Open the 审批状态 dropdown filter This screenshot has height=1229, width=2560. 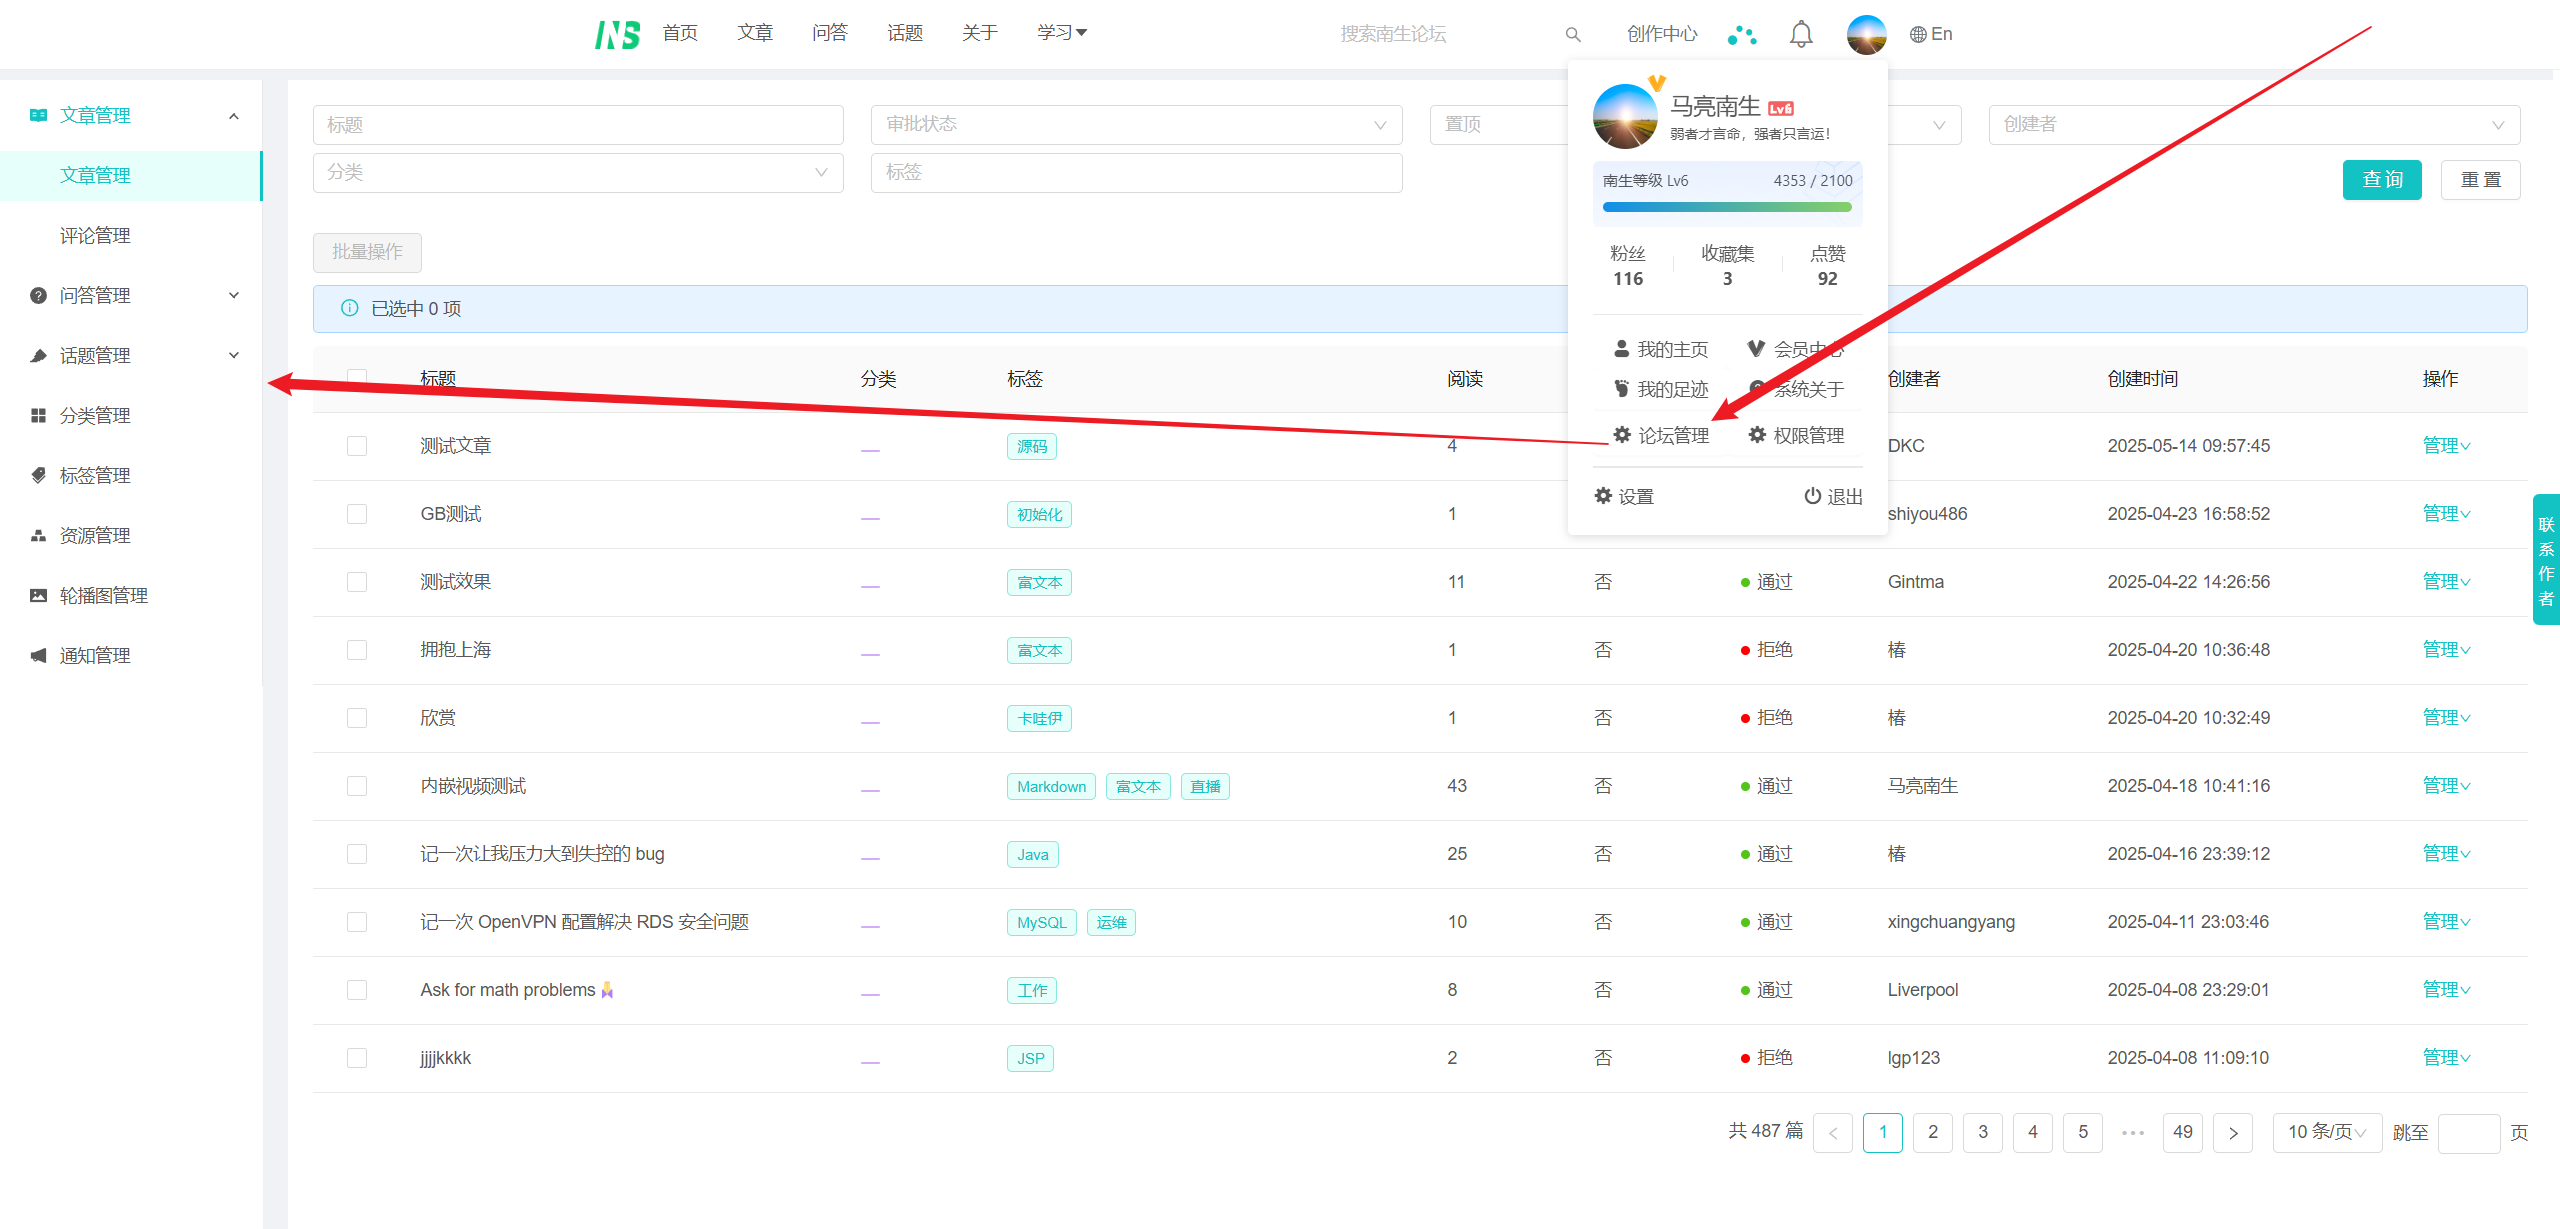coord(1136,125)
